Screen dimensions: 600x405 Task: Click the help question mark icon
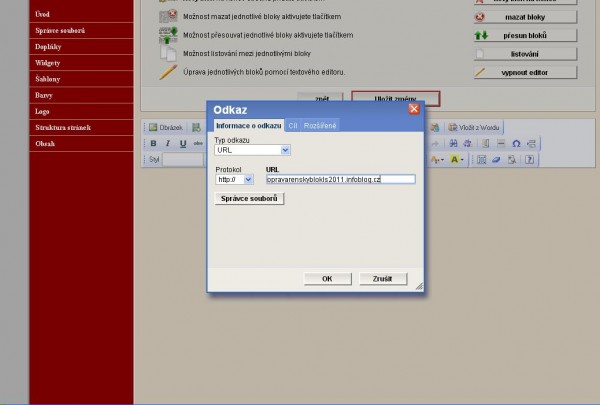pyautogui.click(x=529, y=159)
